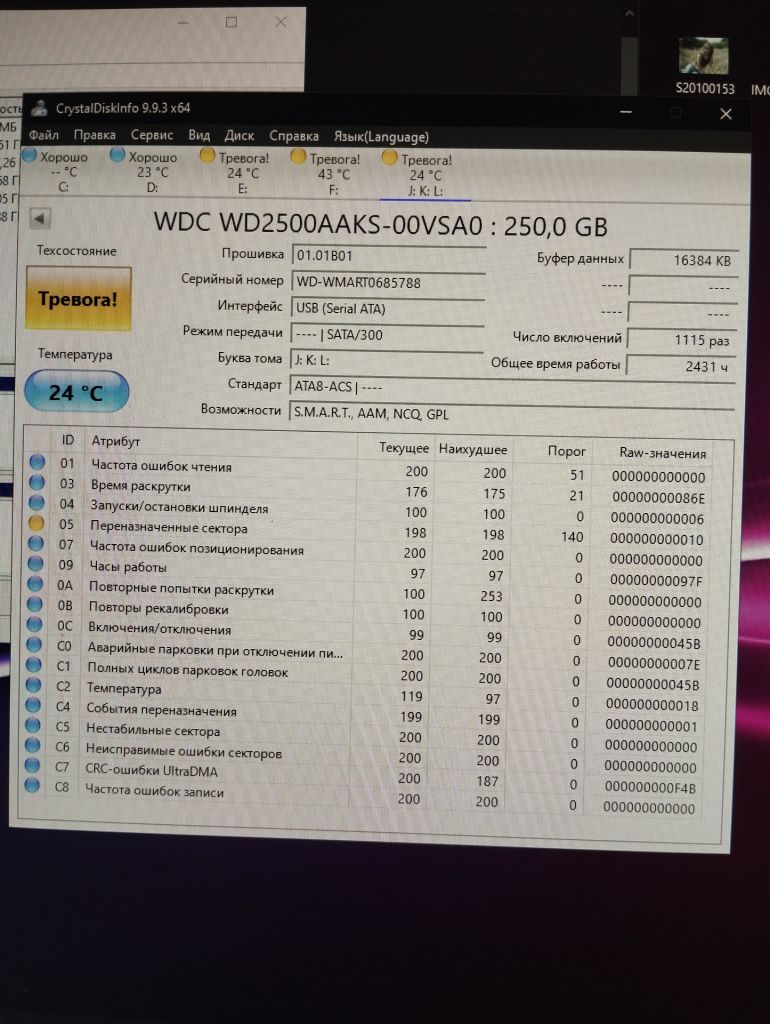This screenshot has height=1024, width=770.
Task: Select the Переназначенные сектора attribute text
Action: coord(168,527)
